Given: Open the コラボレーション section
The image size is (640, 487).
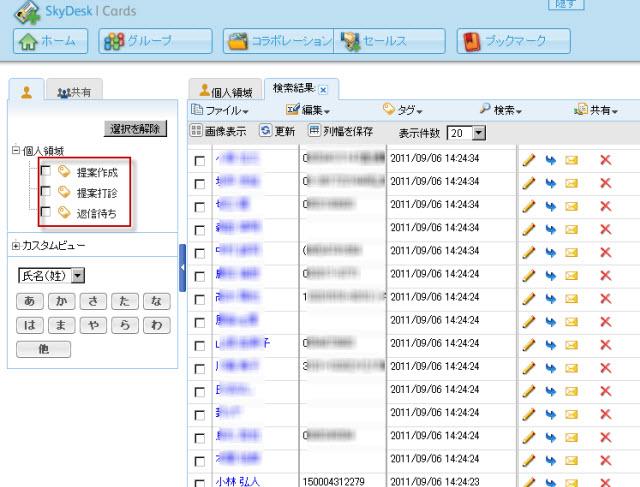Looking at the screenshot, I should 278,41.
